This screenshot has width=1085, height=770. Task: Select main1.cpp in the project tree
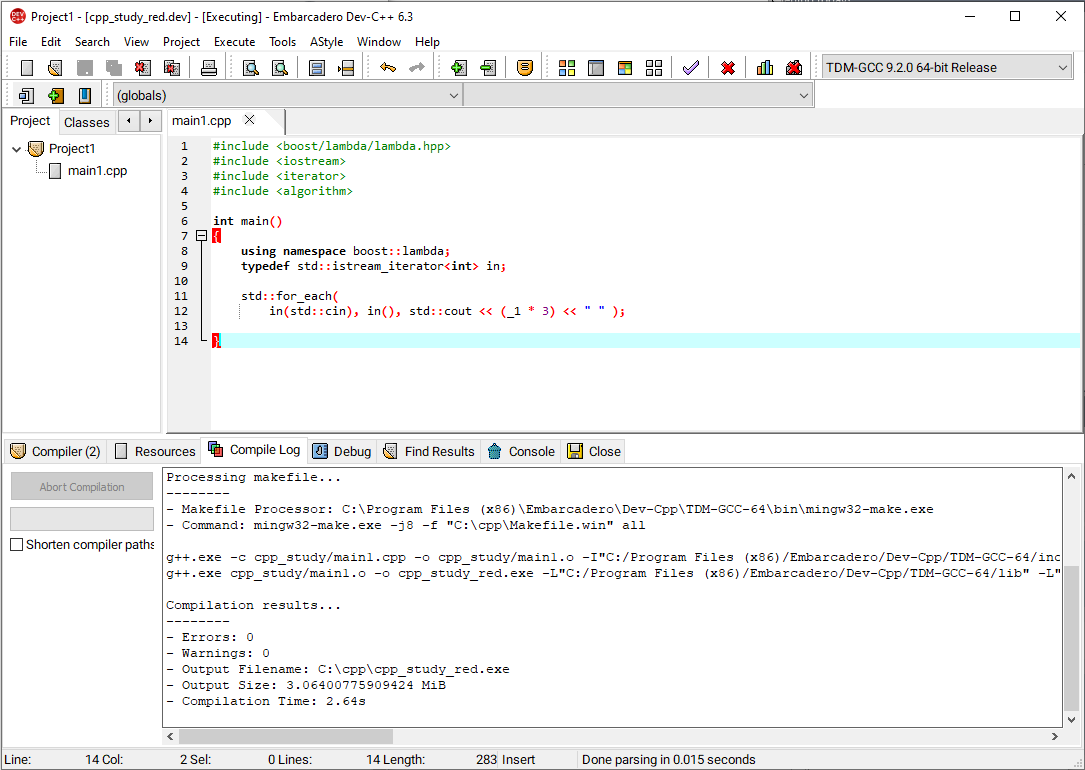tap(97, 171)
